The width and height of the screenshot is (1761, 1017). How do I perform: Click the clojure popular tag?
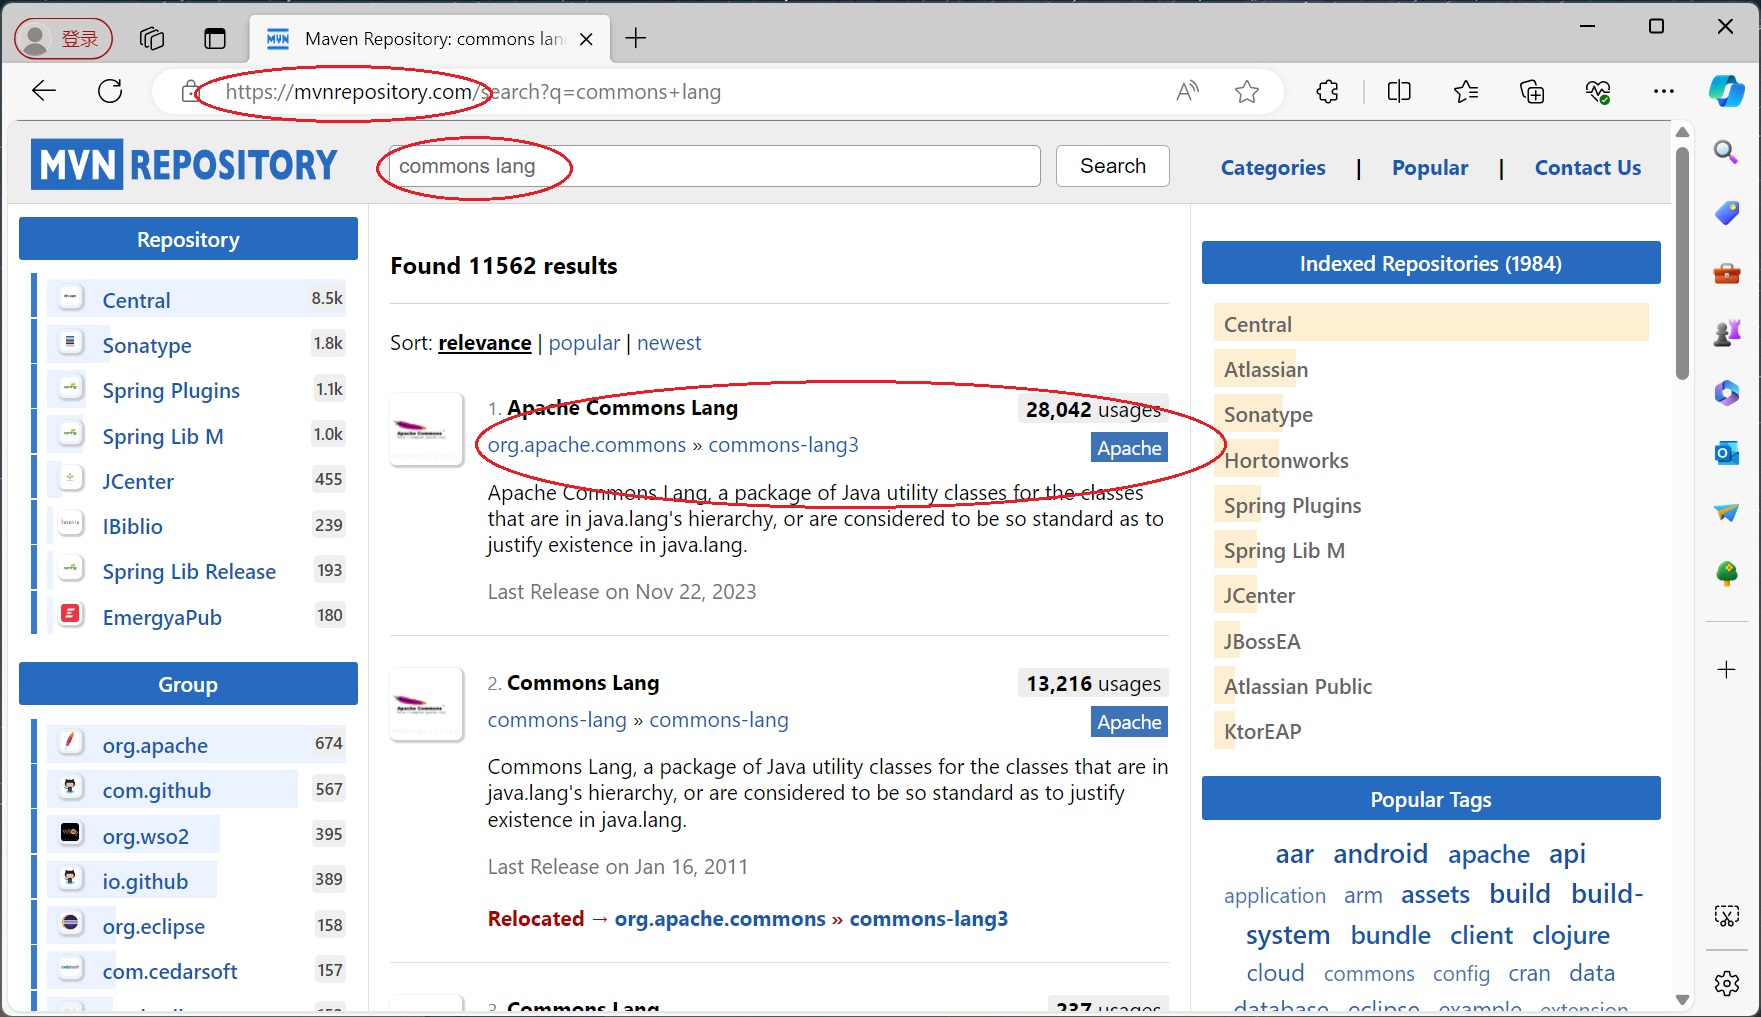point(1571,935)
